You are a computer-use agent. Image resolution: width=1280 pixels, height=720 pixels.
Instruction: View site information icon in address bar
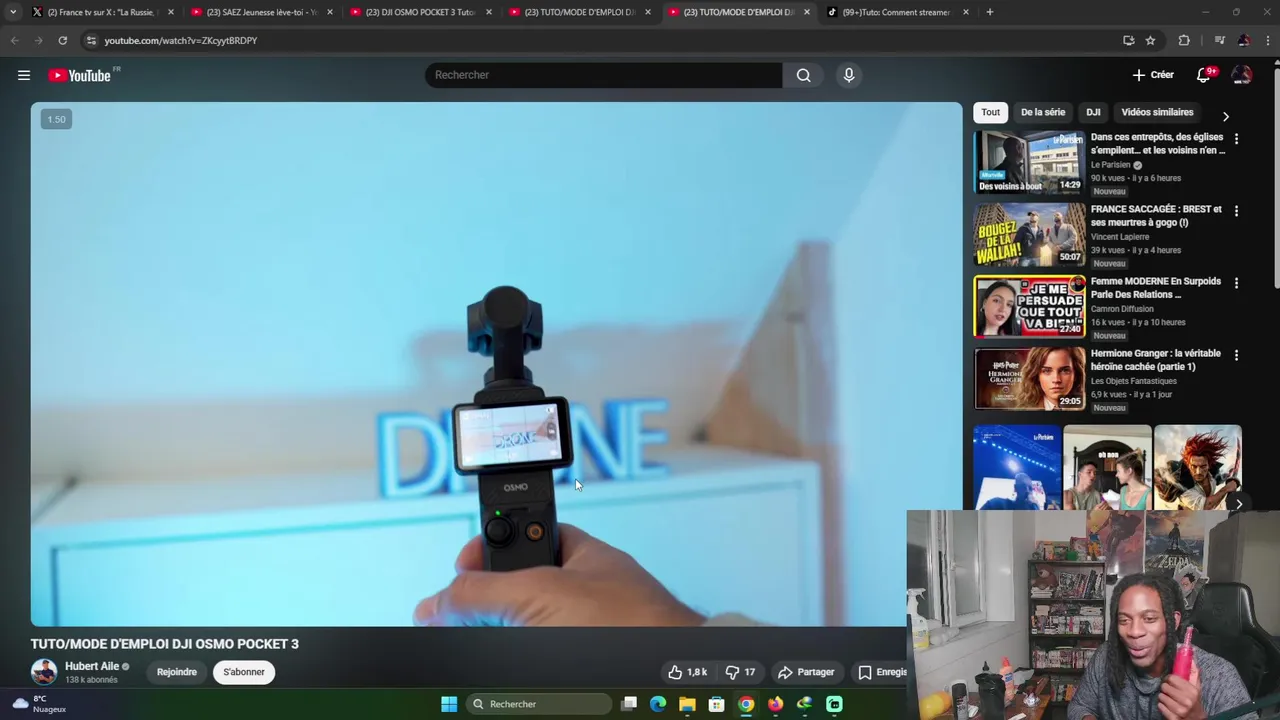tap(91, 40)
